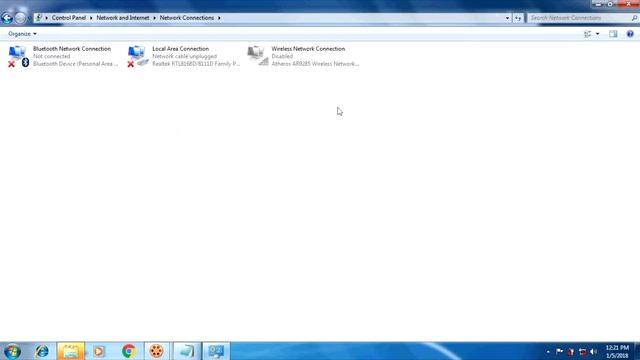Open the recent pages dropdown near Forward
The width and height of the screenshot is (640, 360).
pyautogui.click(x=29, y=18)
